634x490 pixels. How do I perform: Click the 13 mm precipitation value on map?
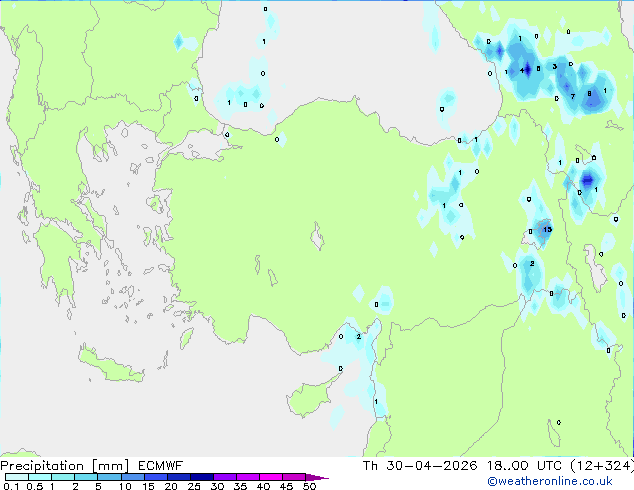coord(547,230)
